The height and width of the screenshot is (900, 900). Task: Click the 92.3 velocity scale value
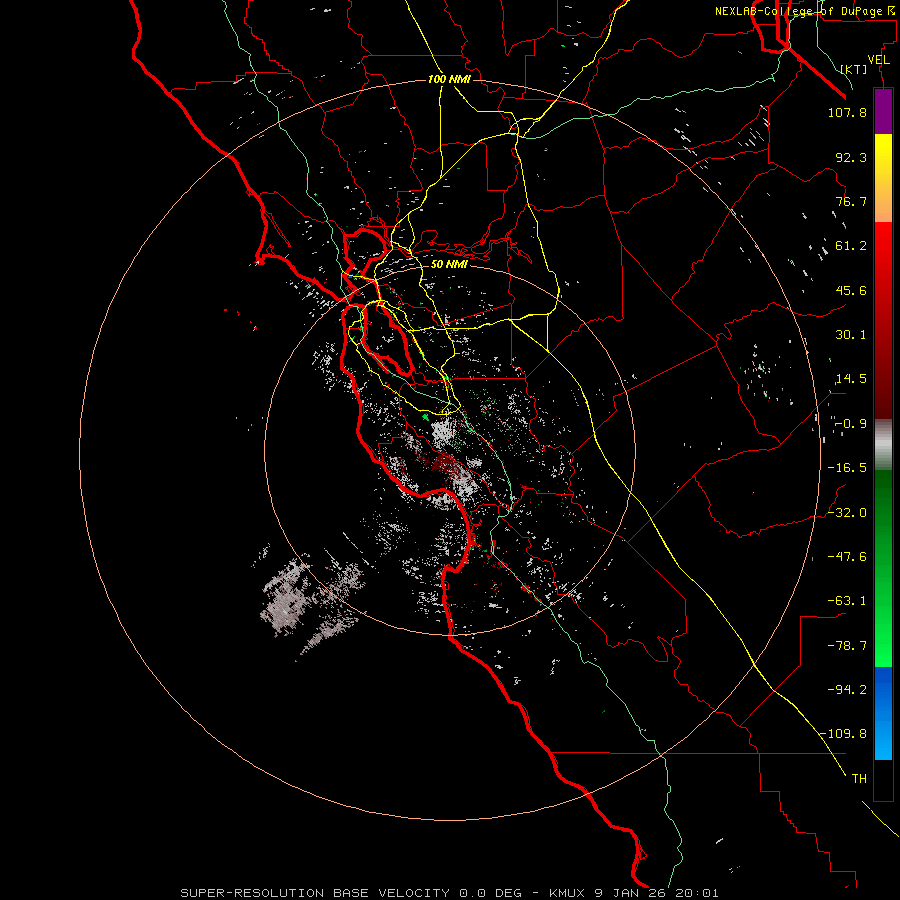[x=851, y=157]
